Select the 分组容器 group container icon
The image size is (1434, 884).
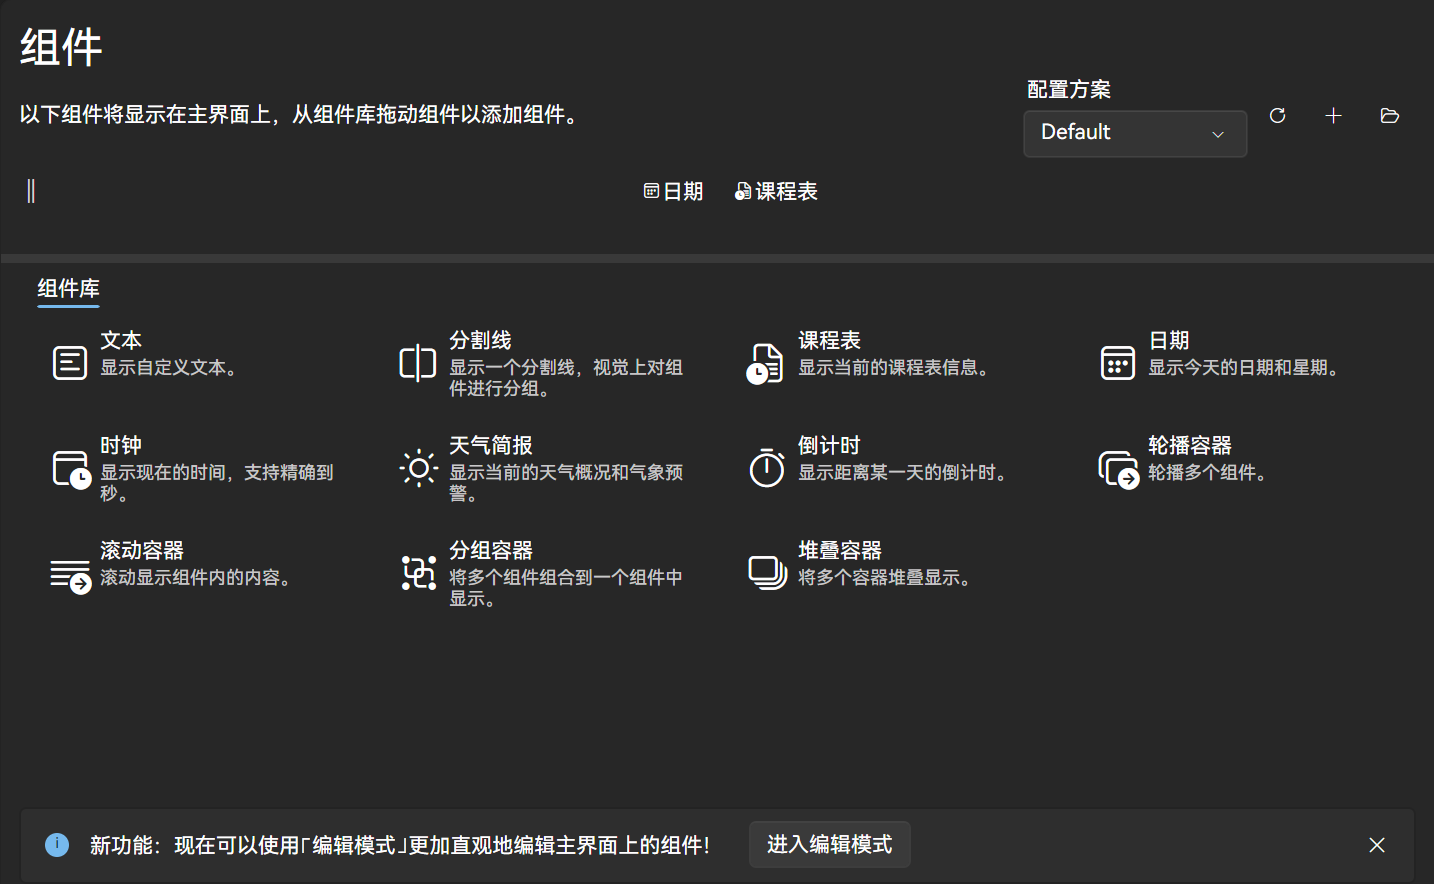coord(418,572)
